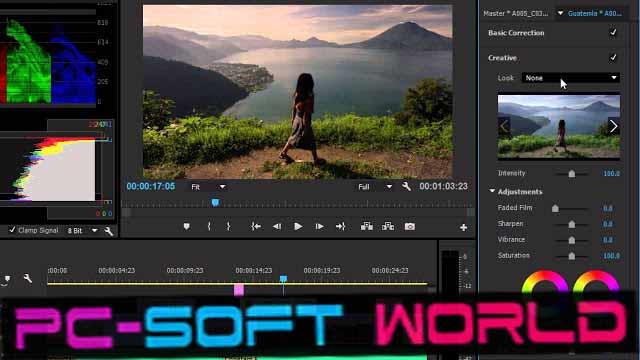The image size is (640, 360).
Task: Go to In point button
Action: click(x=256, y=226)
